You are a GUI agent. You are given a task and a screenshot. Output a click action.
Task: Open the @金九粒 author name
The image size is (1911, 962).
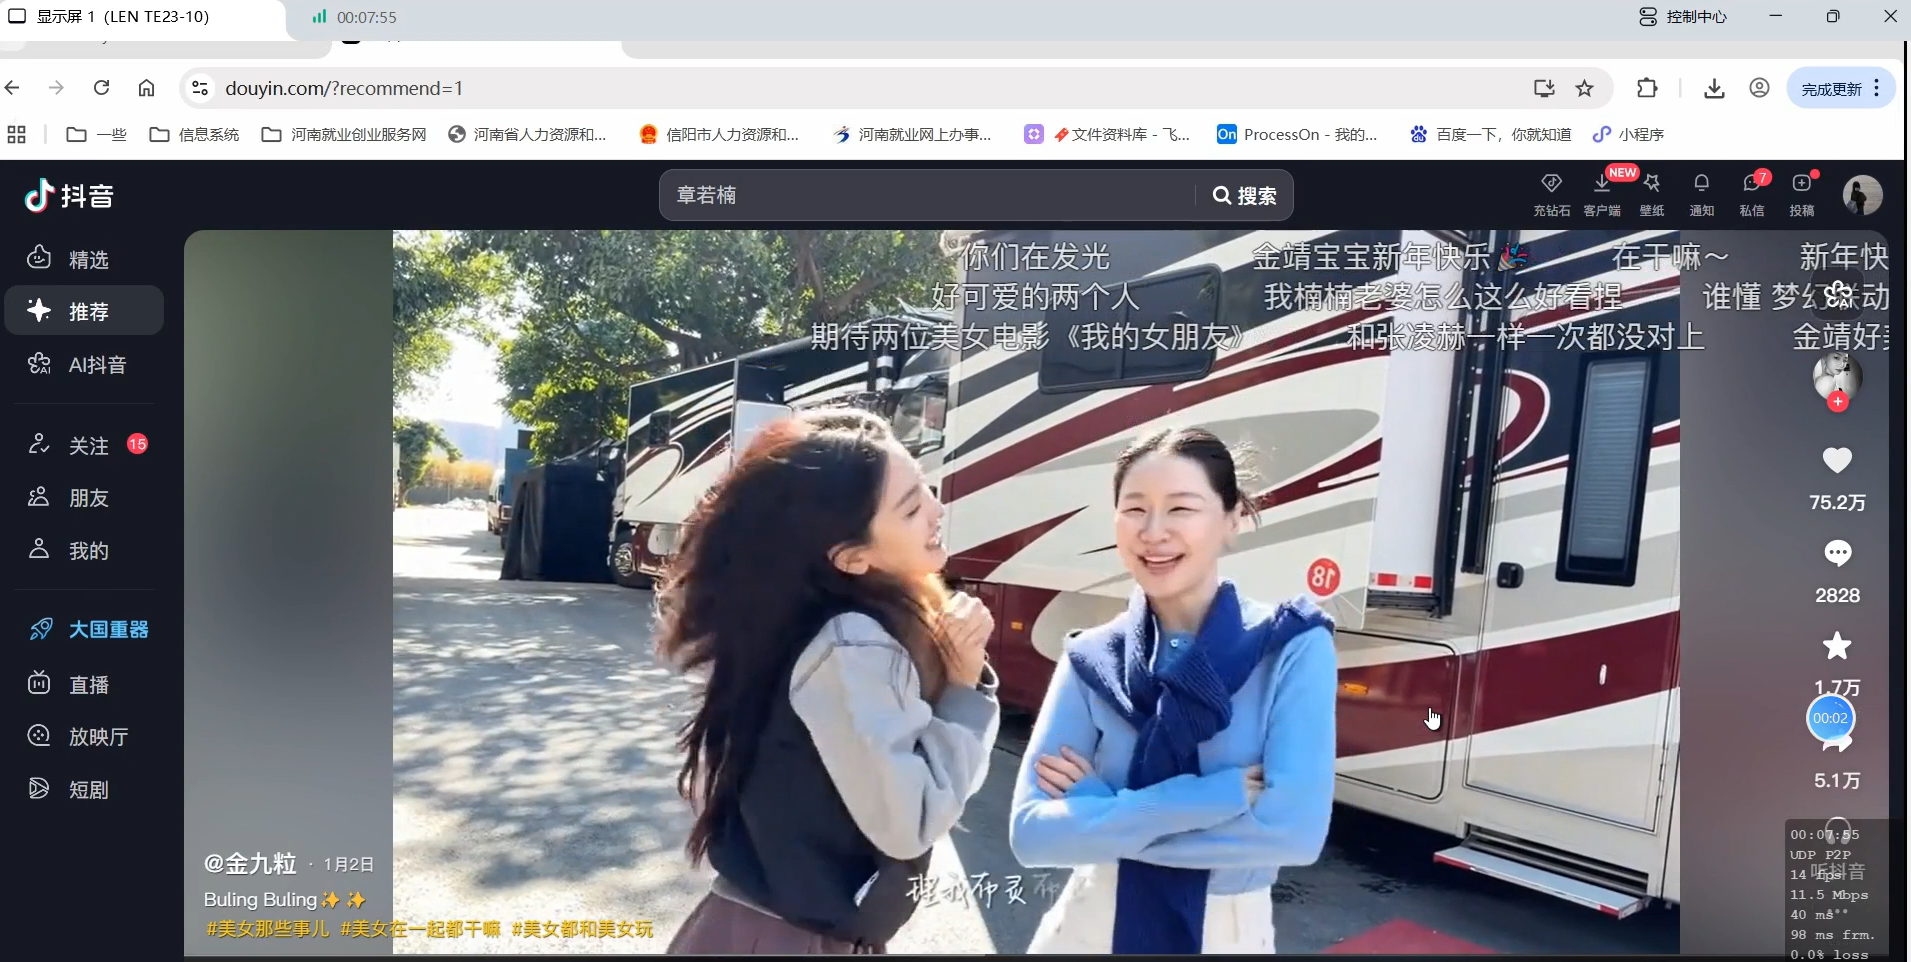[250, 863]
